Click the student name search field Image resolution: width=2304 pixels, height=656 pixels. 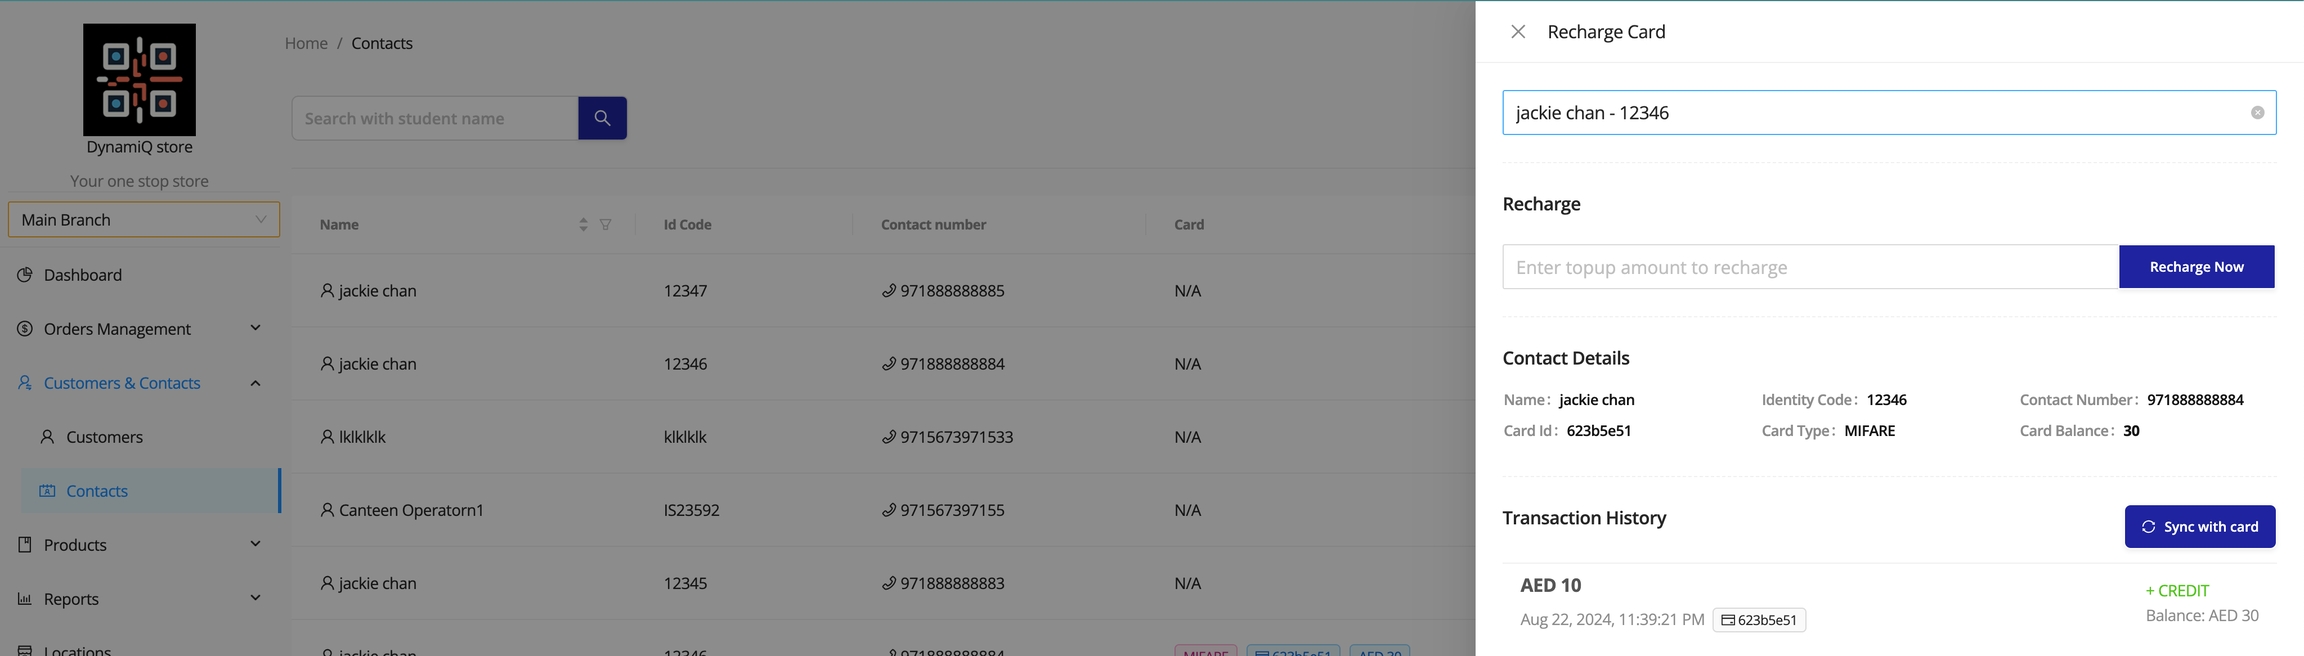pyautogui.click(x=435, y=118)
